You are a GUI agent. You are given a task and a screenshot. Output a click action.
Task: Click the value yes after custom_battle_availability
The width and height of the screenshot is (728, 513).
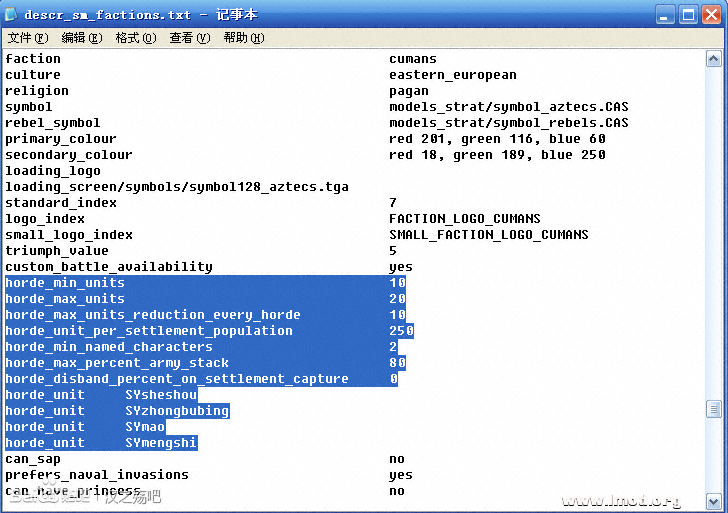(401, 267)
